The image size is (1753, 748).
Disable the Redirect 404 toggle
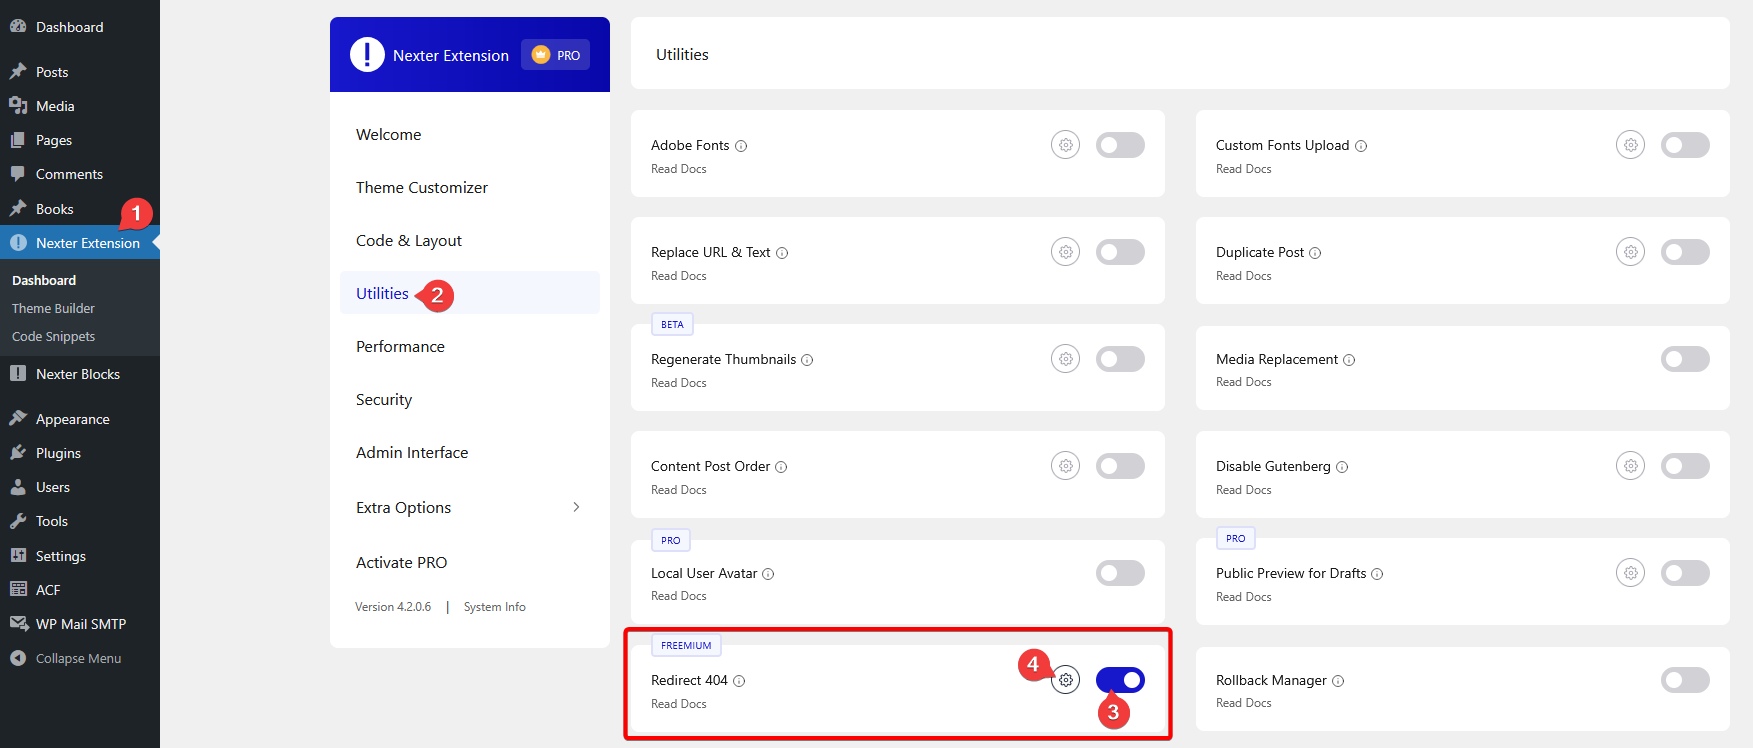click(x=1120, y=679)
